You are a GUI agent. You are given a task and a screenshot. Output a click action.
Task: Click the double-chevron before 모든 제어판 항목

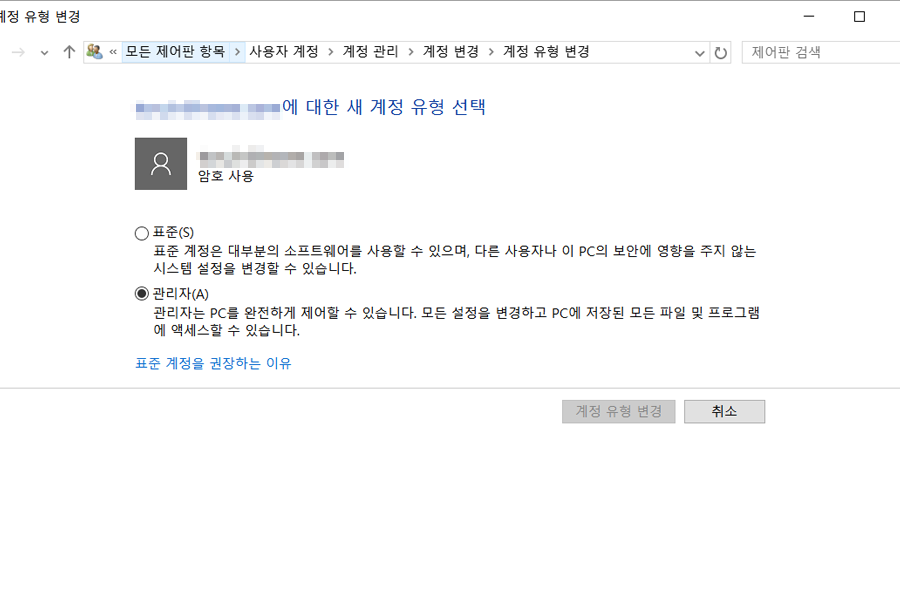pyautogui.click(x=113, y=52)
